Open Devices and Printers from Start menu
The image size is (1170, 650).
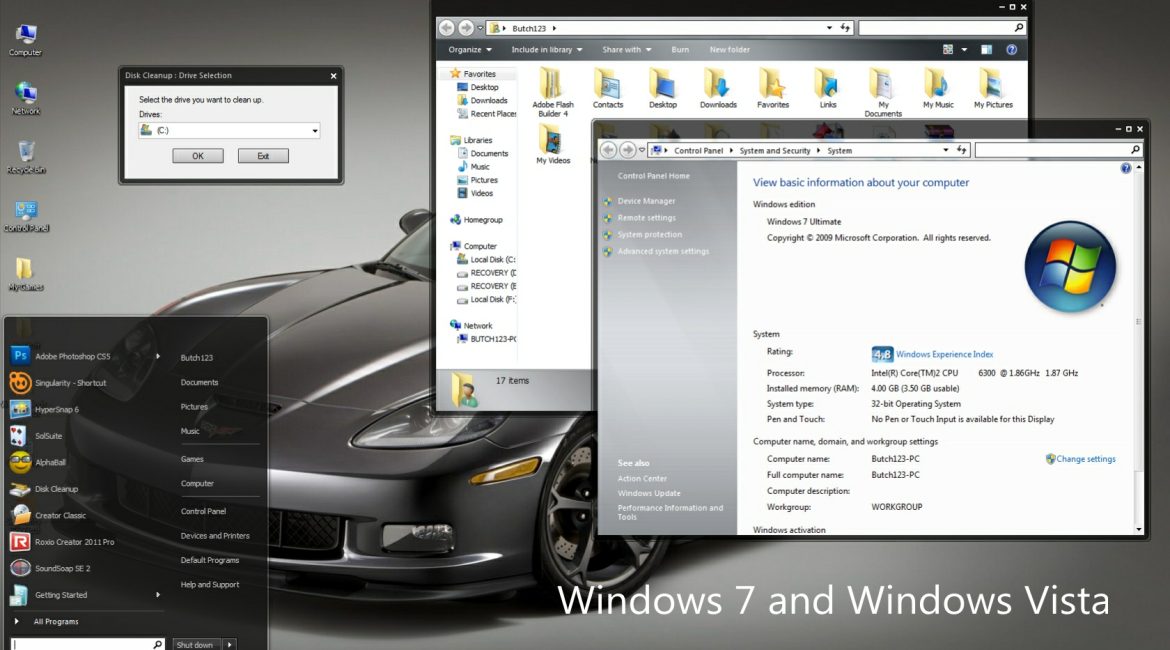click(x=215, y=536)
